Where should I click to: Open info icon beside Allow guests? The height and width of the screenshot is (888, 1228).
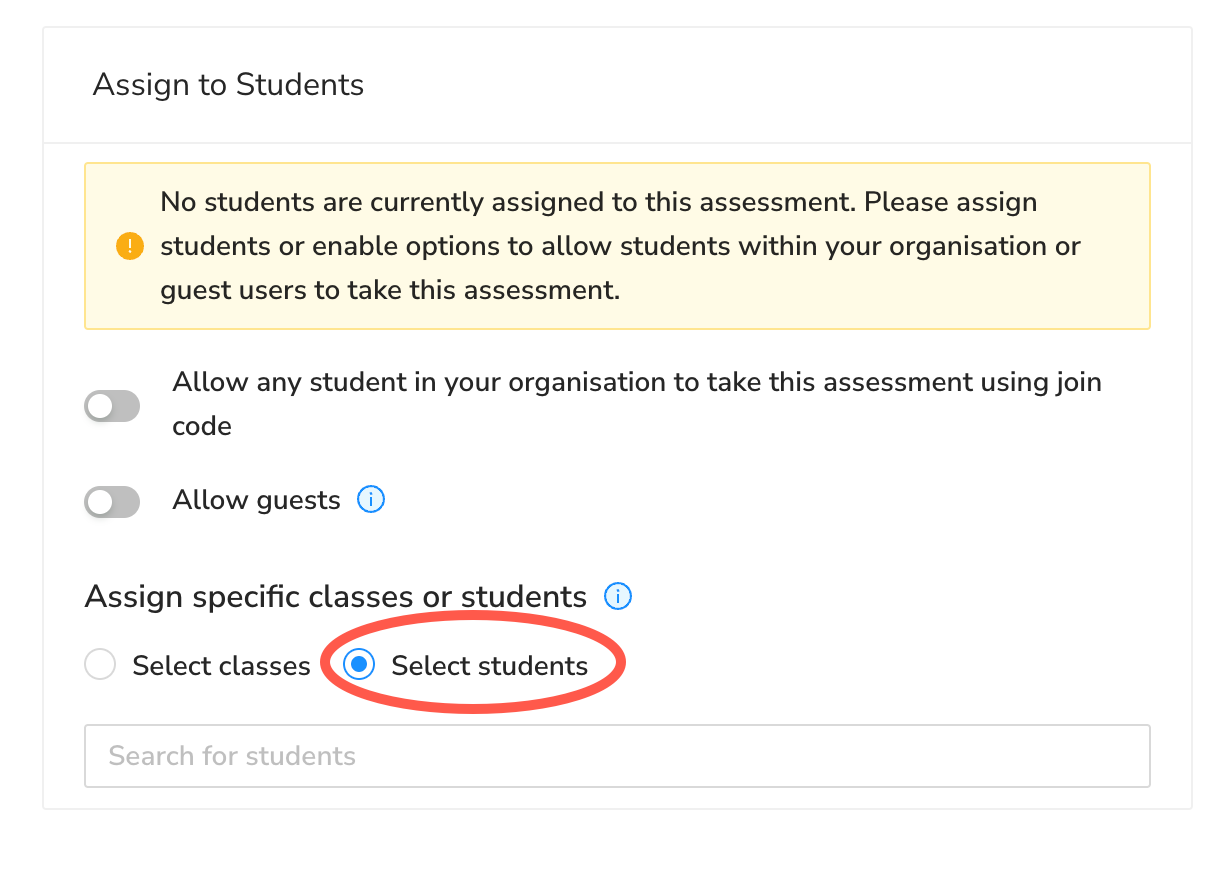pyautogui.click(x=371, y=499)
